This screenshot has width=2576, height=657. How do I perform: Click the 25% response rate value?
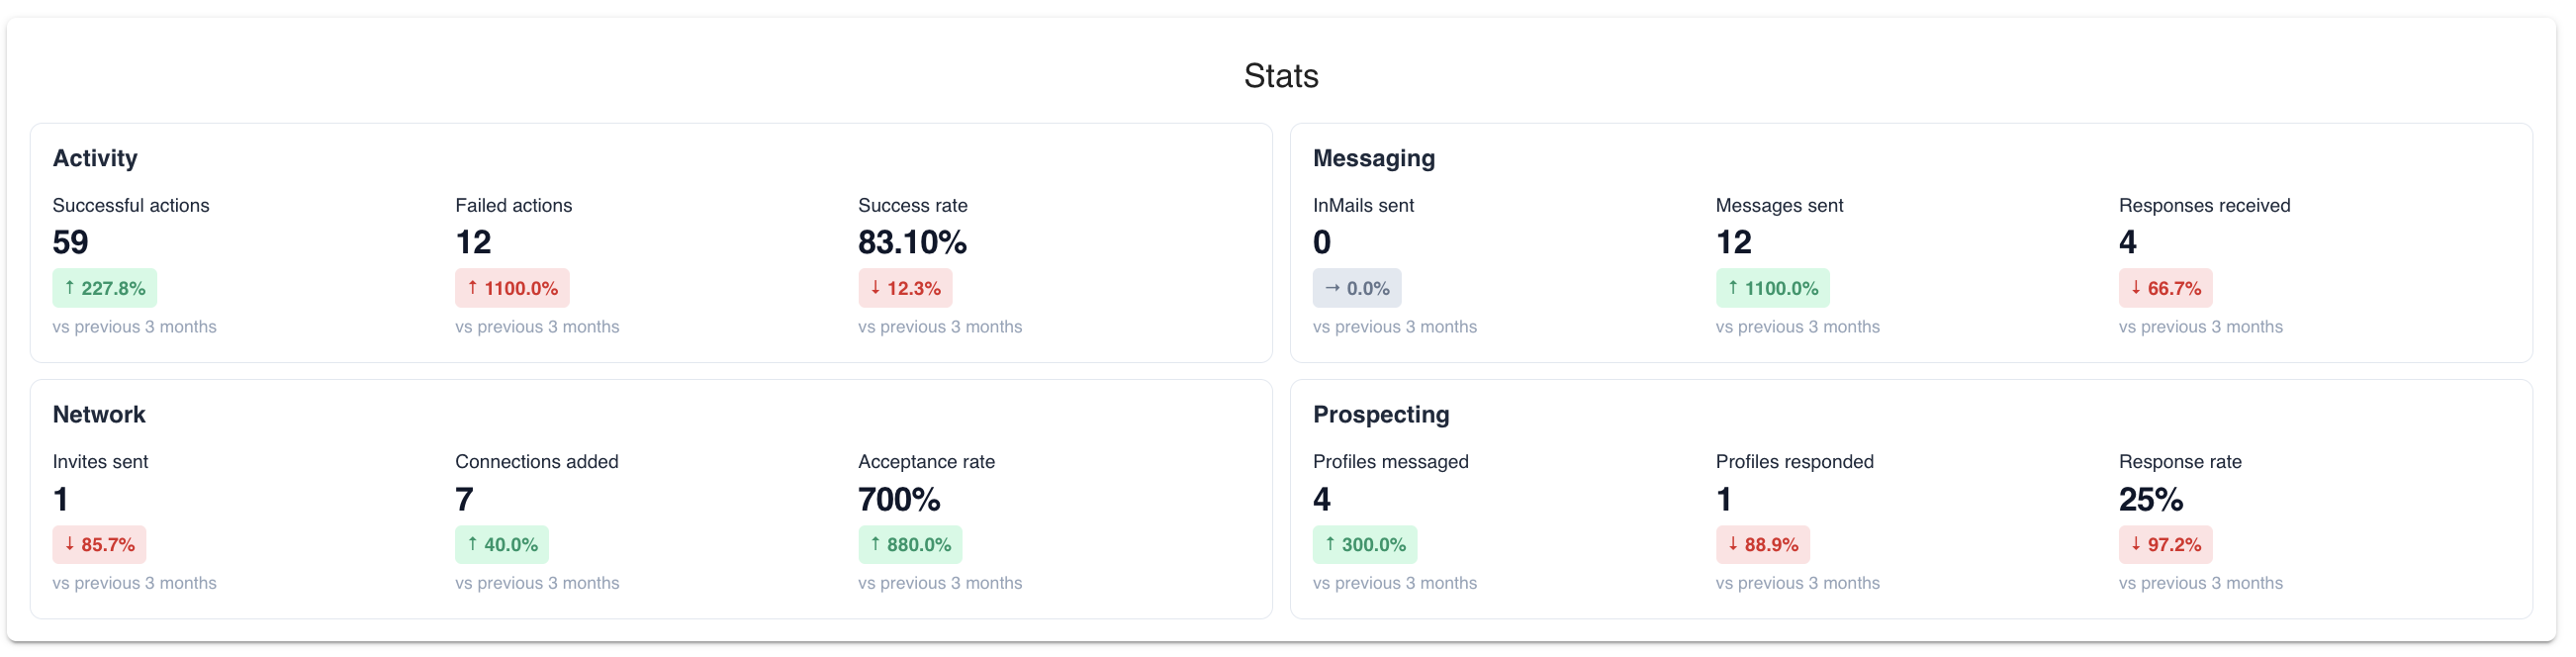click(2151, 499)
